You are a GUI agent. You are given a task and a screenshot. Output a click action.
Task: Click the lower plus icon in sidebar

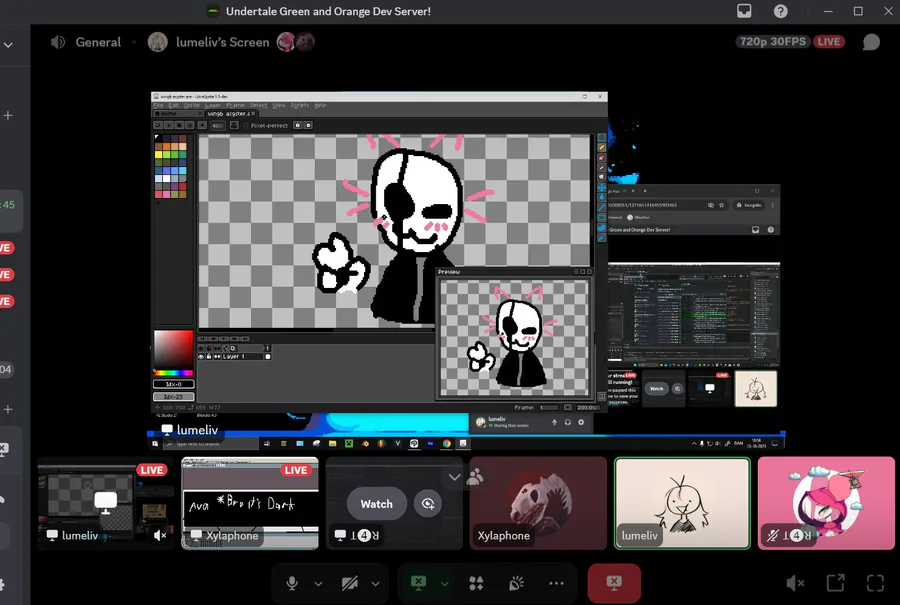tap(8, 409)
